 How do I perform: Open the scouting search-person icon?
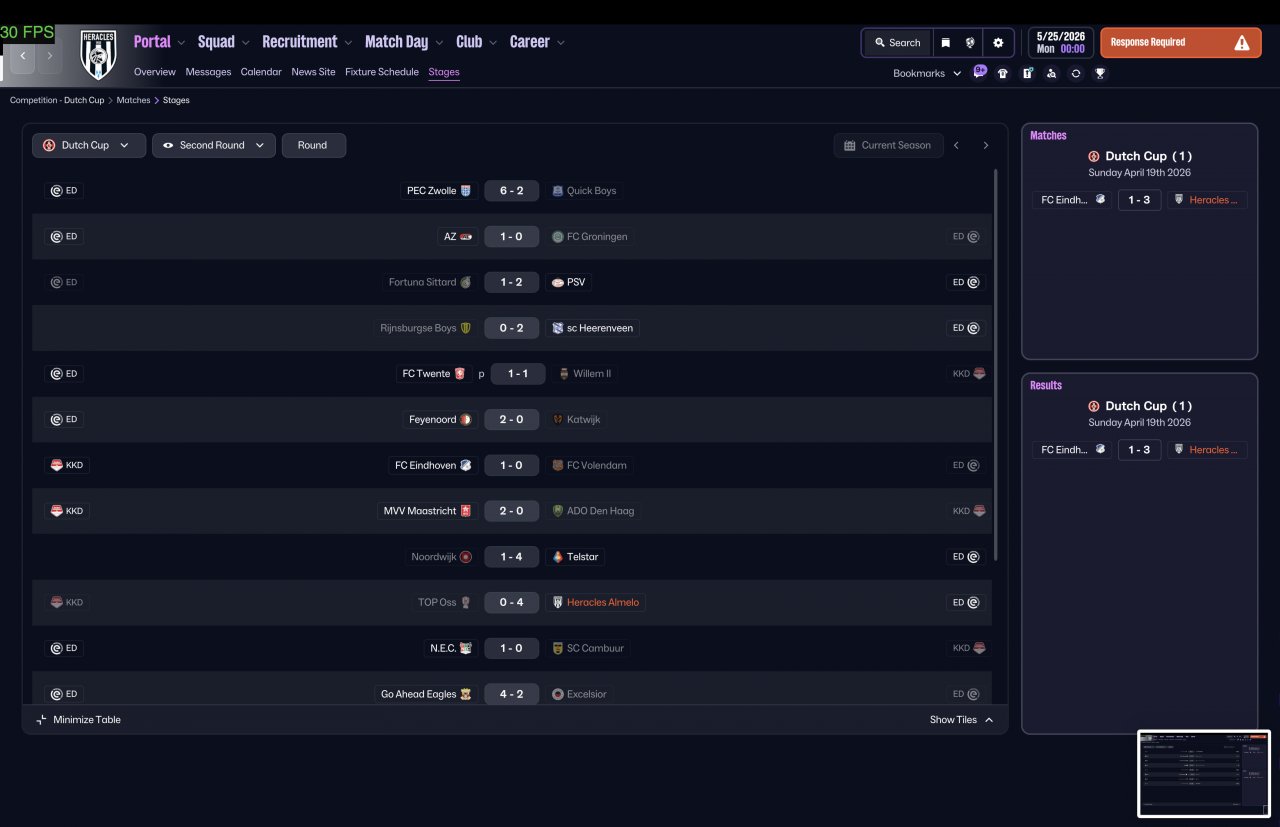tap(1051, 73)
